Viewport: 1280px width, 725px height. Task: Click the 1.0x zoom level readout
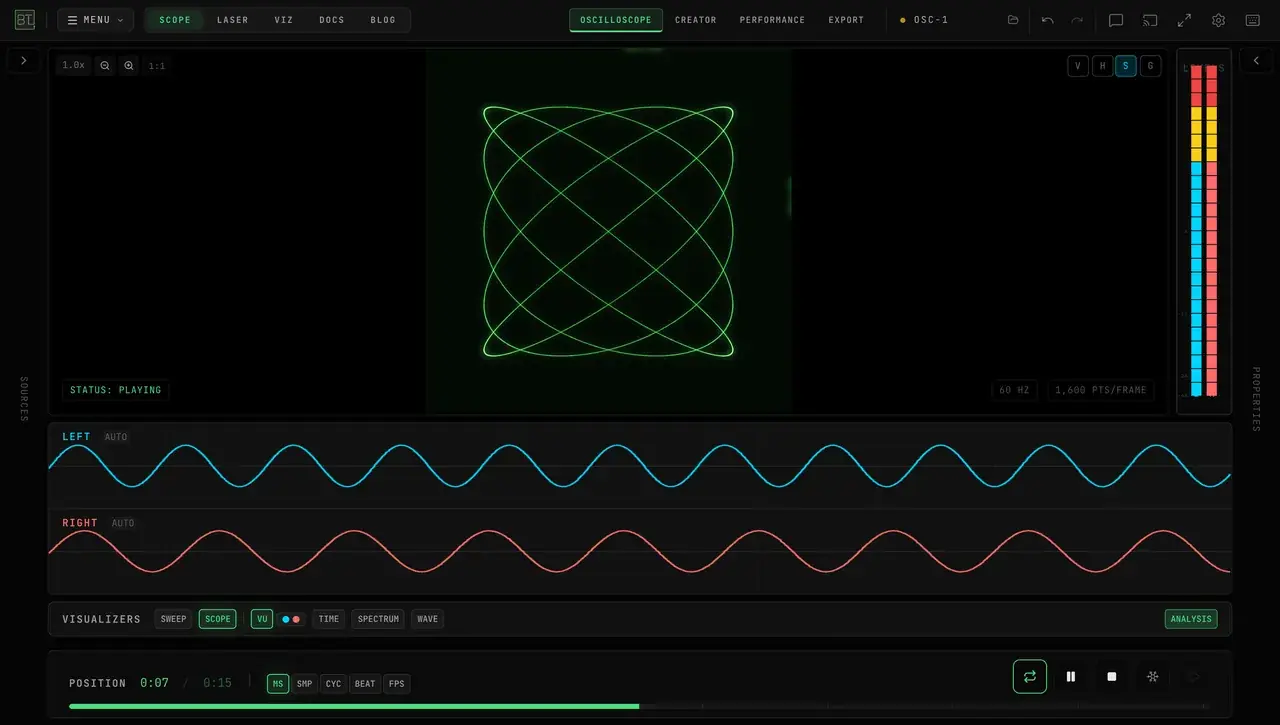point(73,65)
